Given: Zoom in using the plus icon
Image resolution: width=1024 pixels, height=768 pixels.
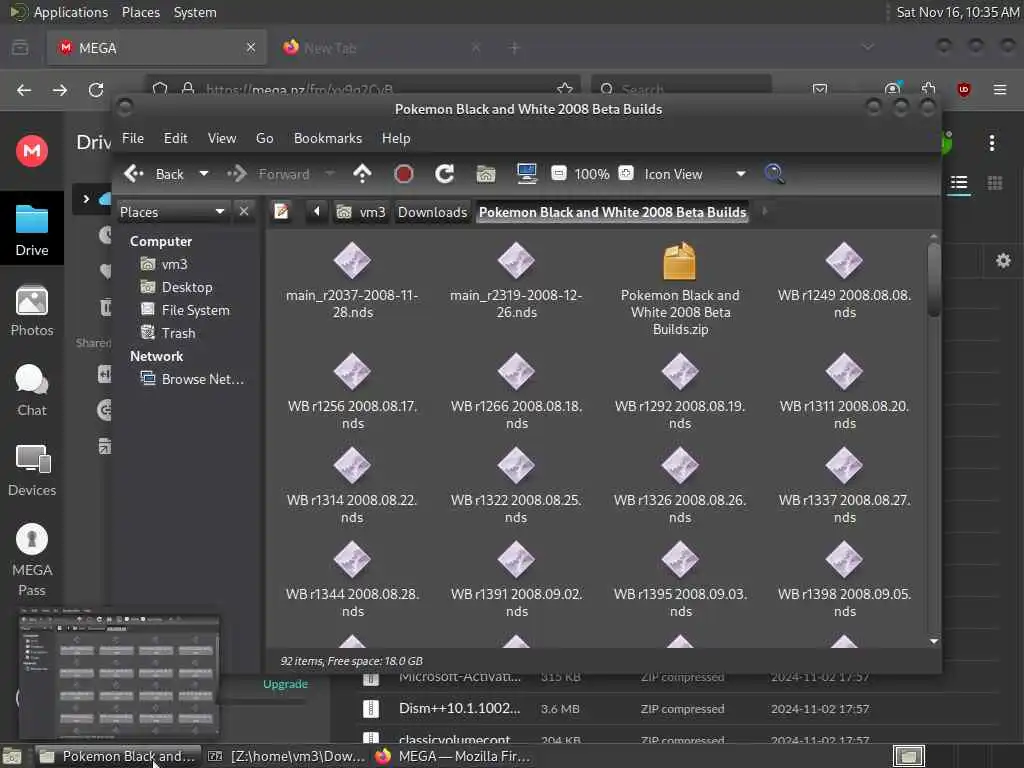Looking at the screenshot, I should [x=626, y=173].
